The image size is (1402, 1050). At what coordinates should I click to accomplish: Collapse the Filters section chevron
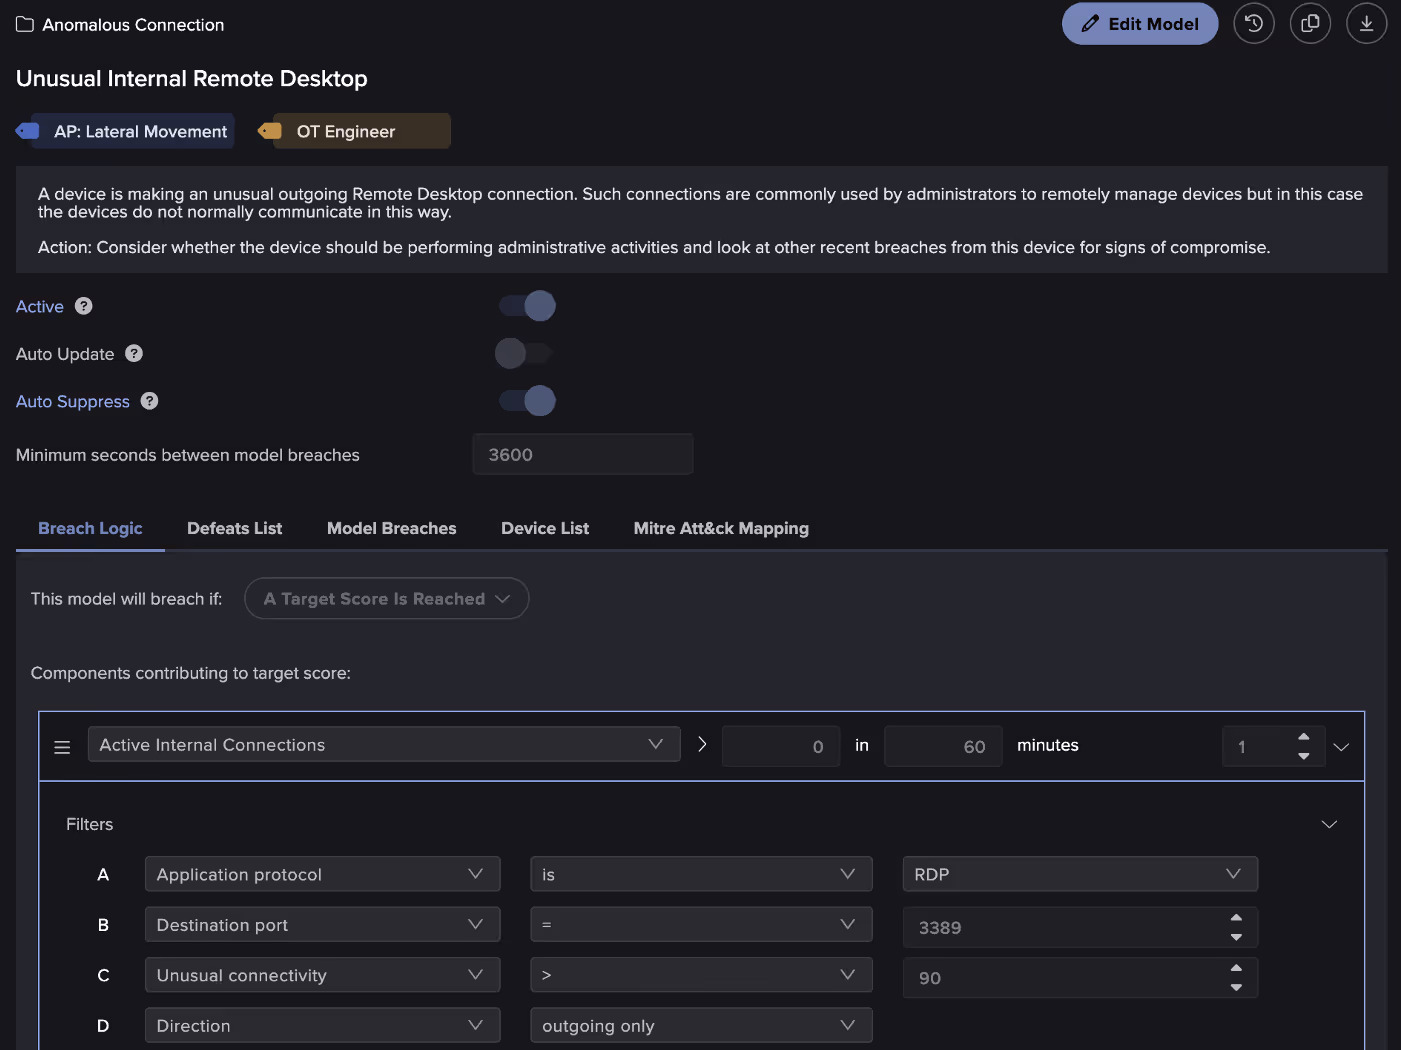click(x=1329, y=824)
